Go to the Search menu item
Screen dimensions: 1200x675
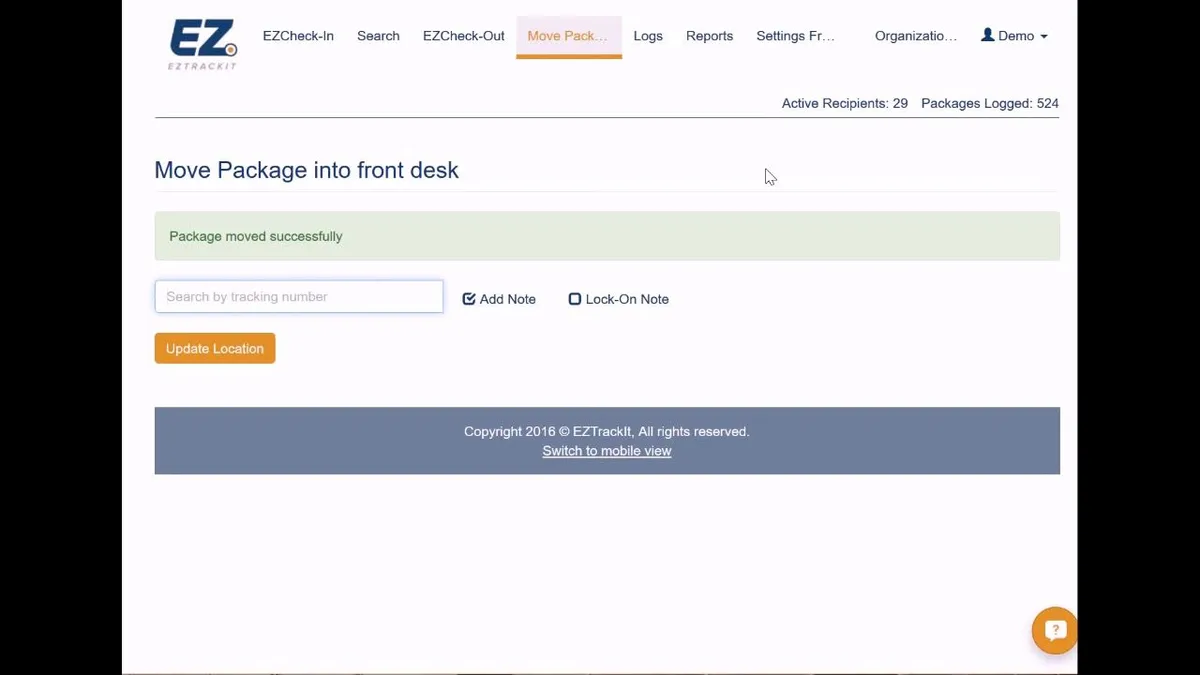pyautogui.click(x=378, y=36)
